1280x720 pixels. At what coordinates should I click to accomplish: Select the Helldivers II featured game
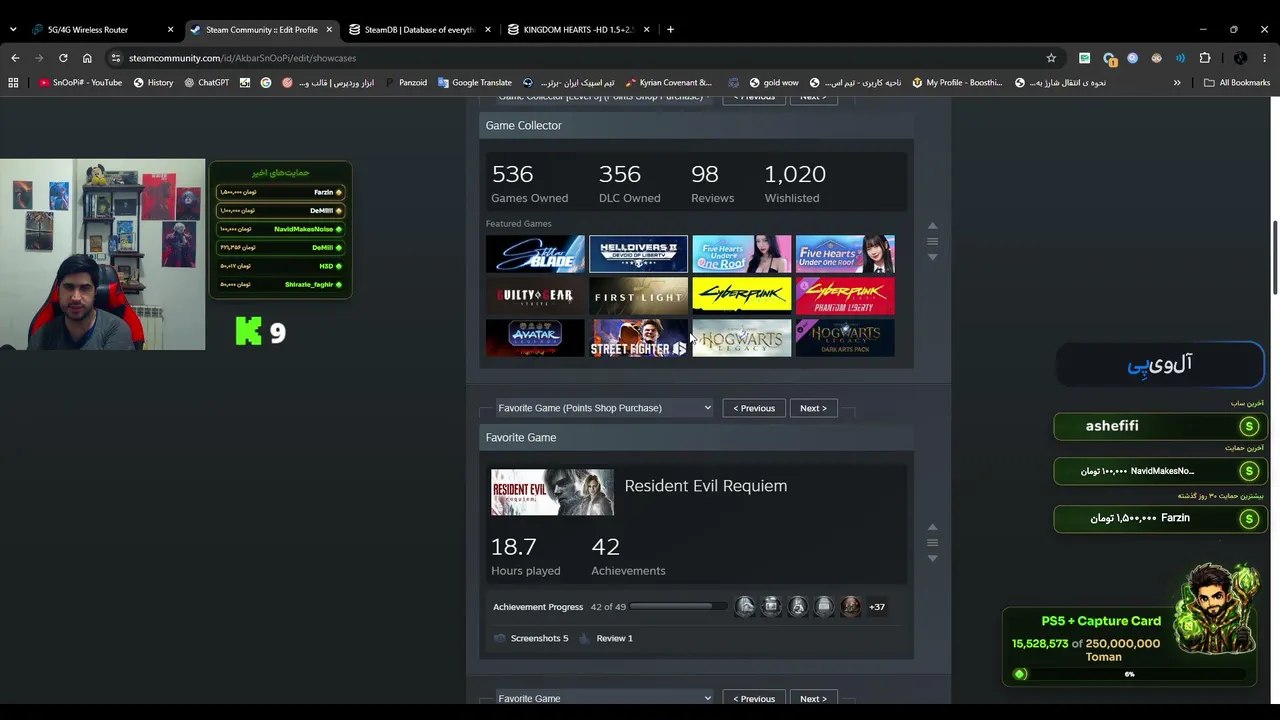pos(638,254)
